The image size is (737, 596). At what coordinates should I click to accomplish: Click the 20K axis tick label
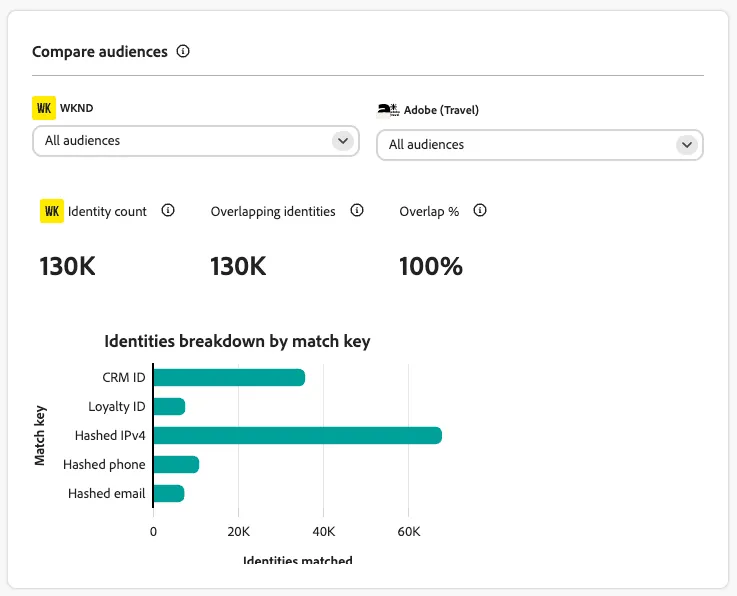tap(238, 532)
